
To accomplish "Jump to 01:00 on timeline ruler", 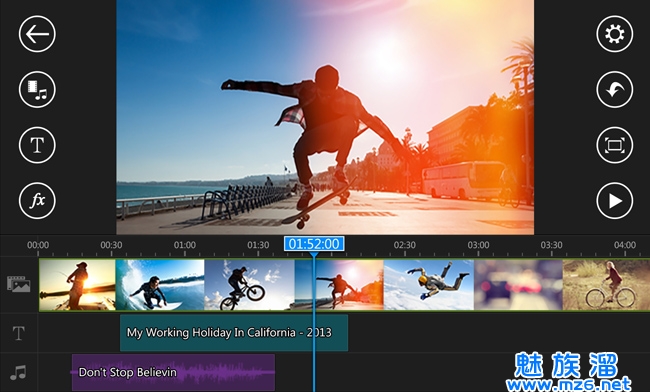I will 184,245.
